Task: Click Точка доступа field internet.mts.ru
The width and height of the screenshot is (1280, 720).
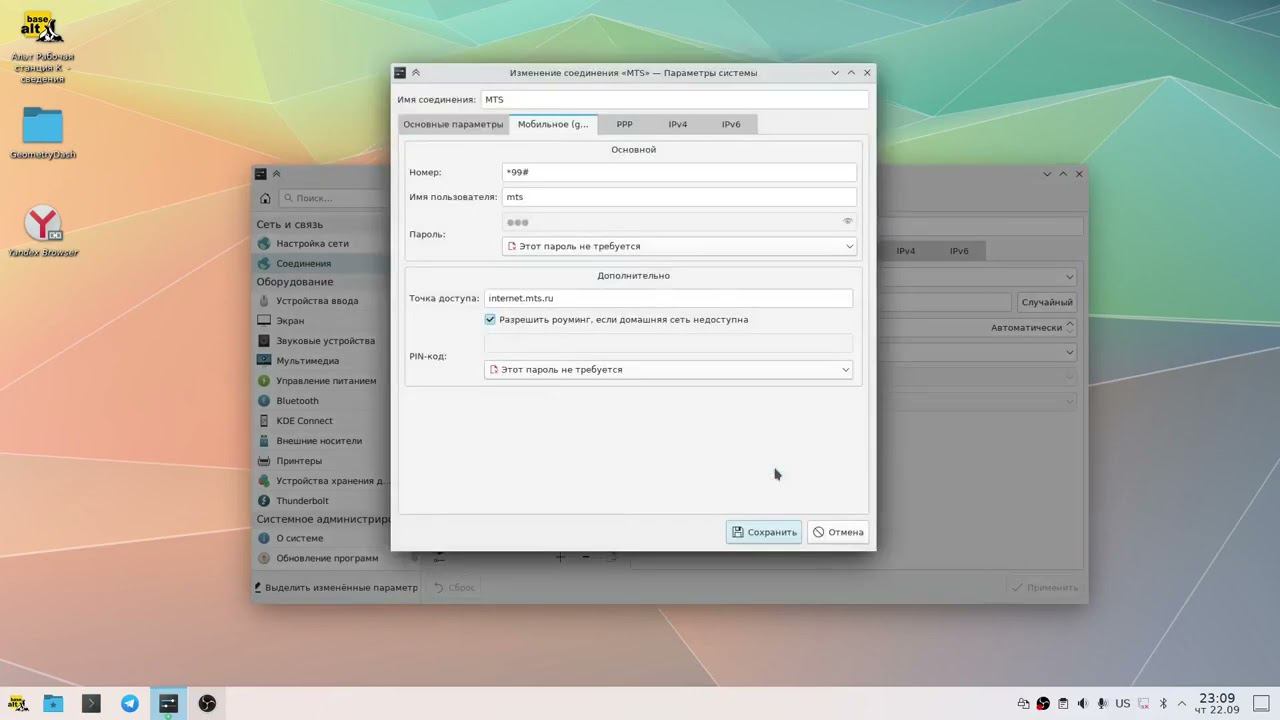Action: (668, 298)
